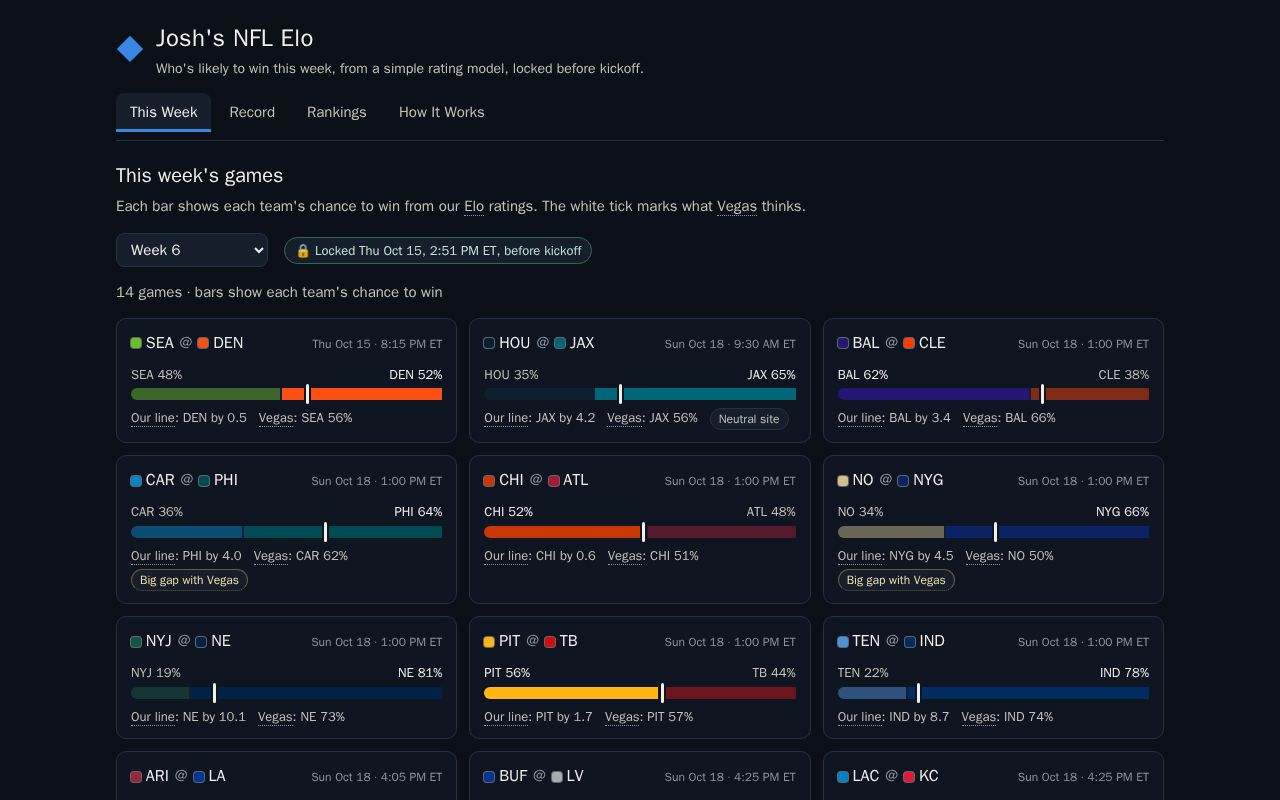This screenshot has width=1280, height=800.
Task: Click the KC red team swatch
Action: [x=909, y=777]
